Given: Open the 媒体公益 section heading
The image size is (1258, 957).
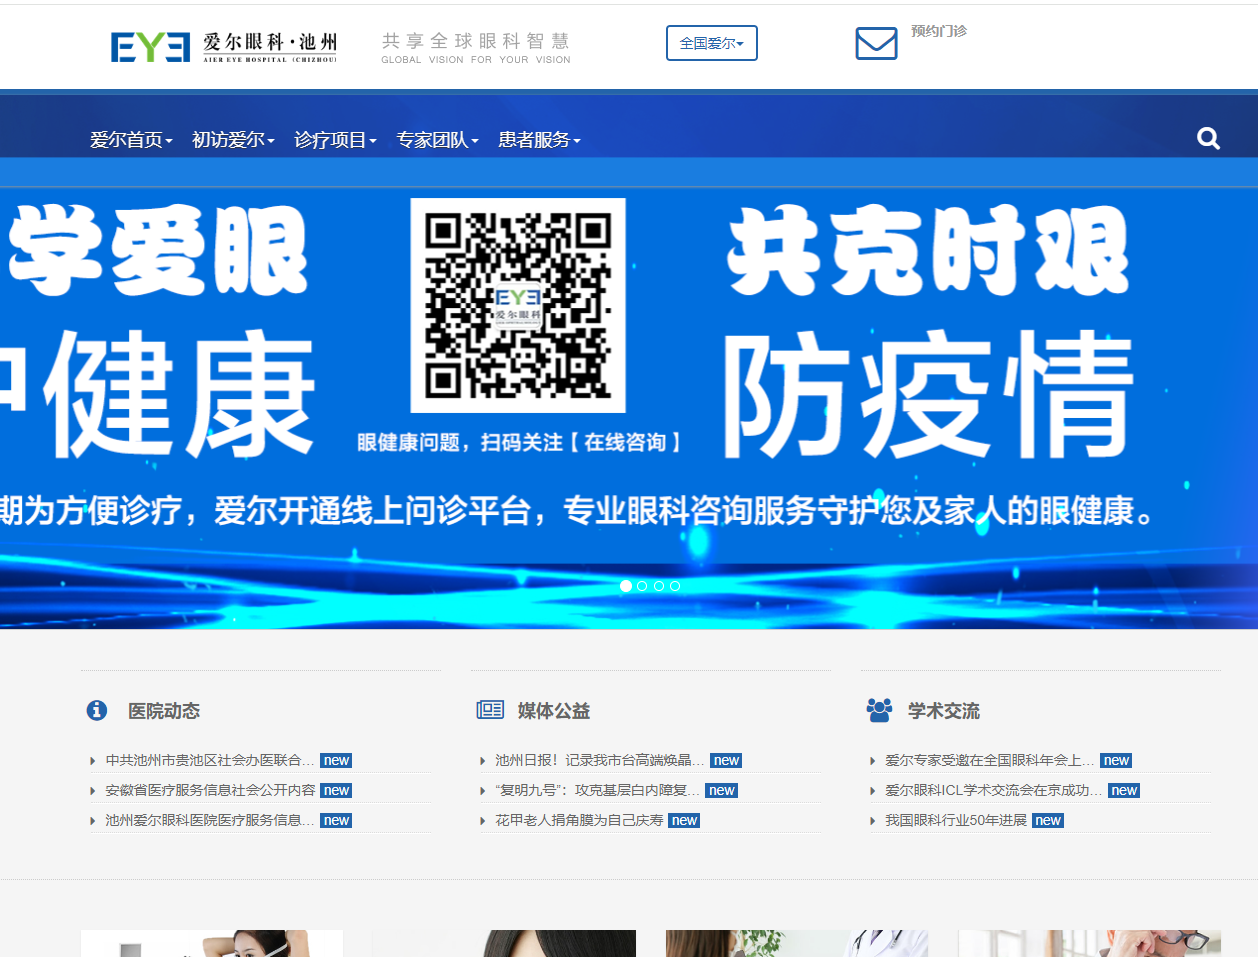Looking at the screenshot, I should [x=554, y=711].
